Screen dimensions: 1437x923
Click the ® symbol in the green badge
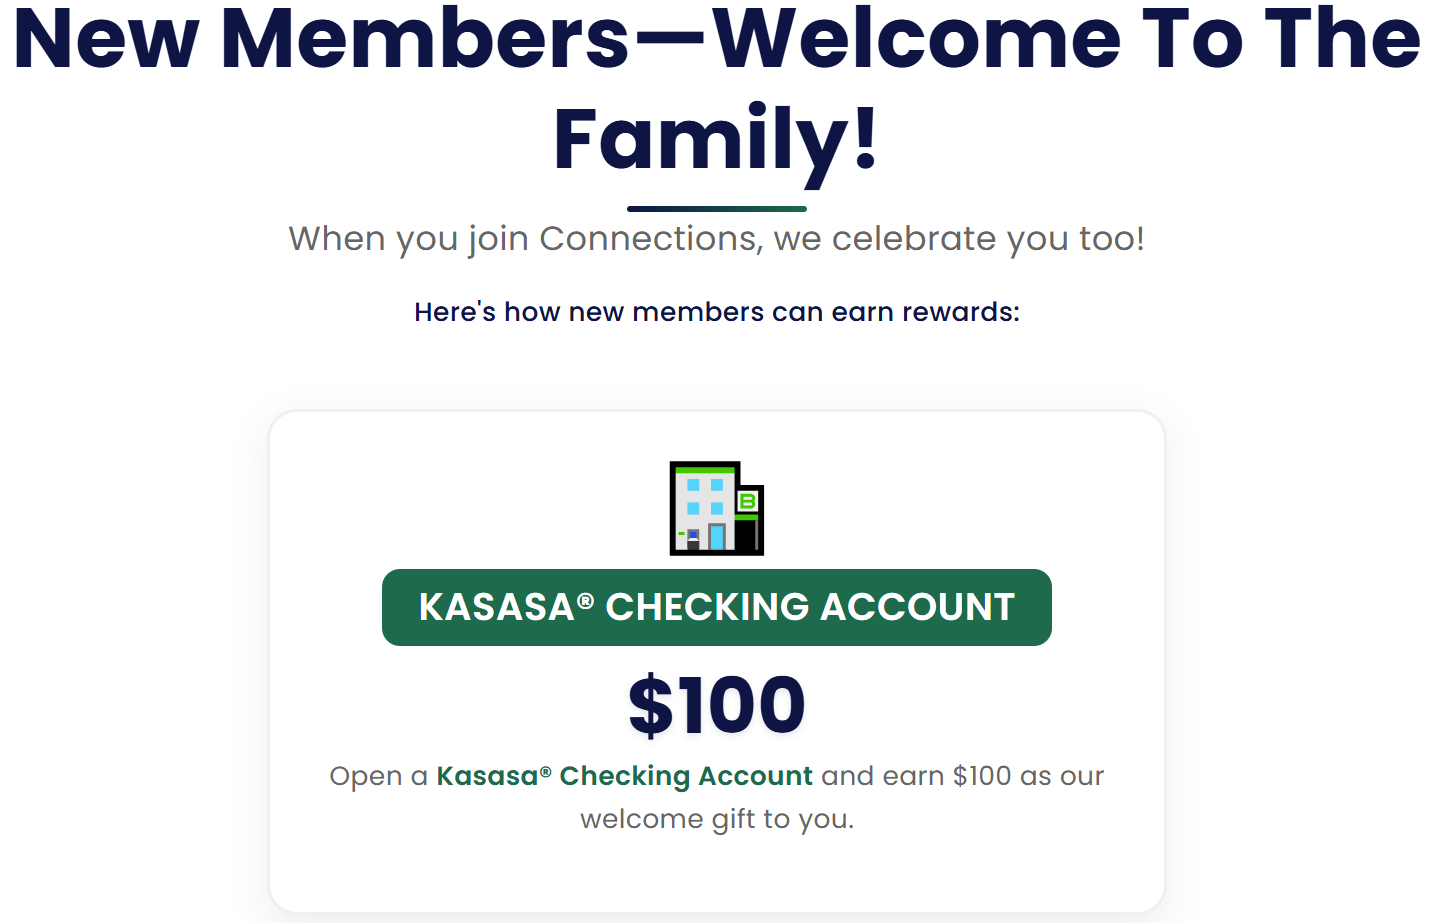586,600
